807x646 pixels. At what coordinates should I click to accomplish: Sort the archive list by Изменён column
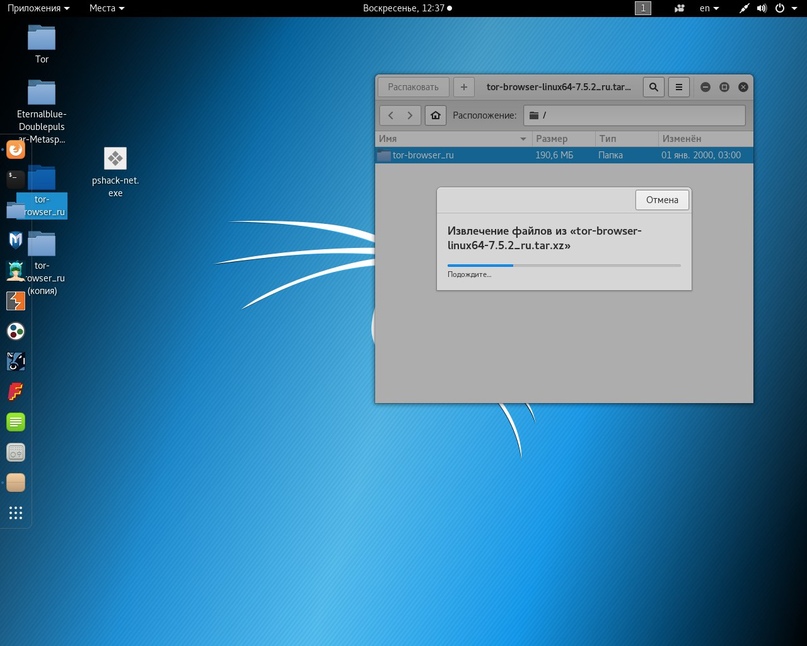pyautogui.click(x=706, y=138)
